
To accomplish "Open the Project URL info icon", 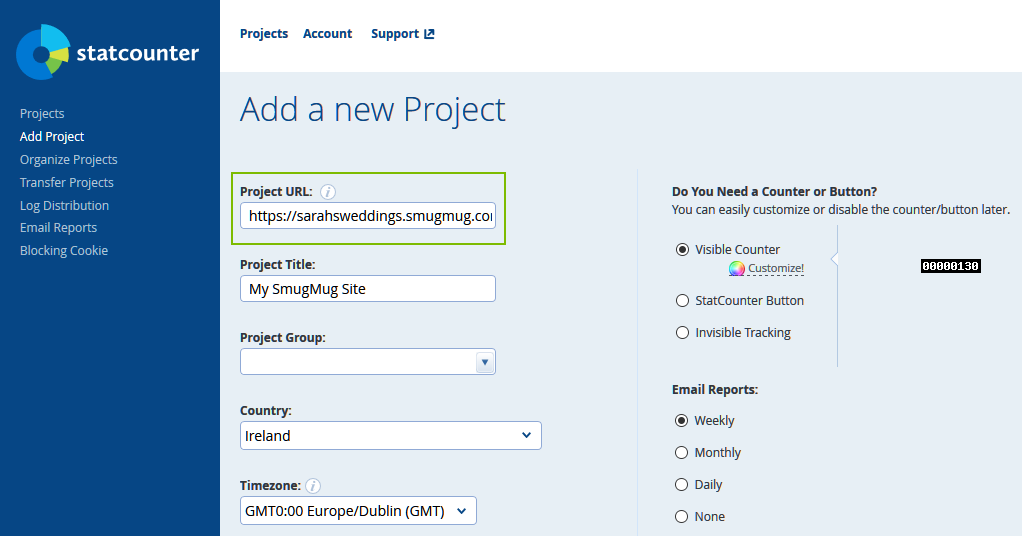I will (x=328, y=192).
